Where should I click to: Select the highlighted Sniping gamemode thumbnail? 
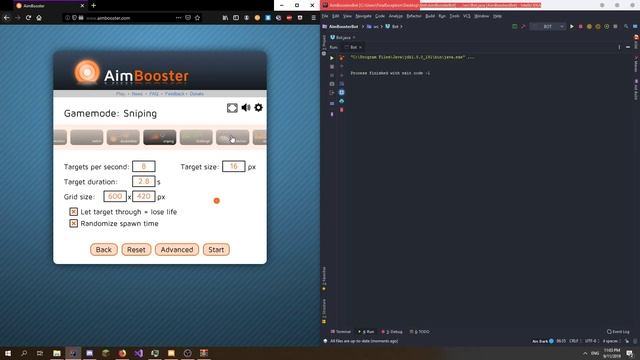pos(160,137)
